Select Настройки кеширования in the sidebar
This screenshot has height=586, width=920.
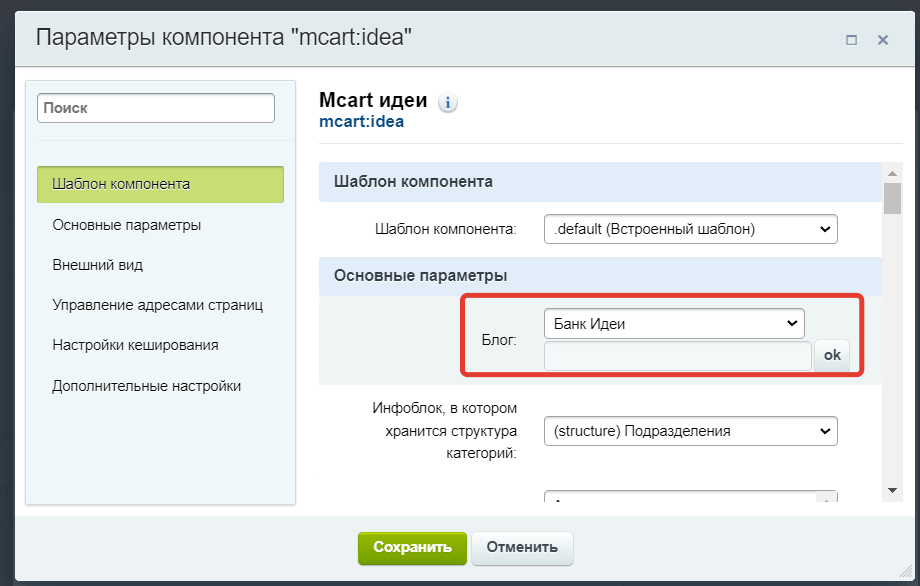click(x=135, y=345)
